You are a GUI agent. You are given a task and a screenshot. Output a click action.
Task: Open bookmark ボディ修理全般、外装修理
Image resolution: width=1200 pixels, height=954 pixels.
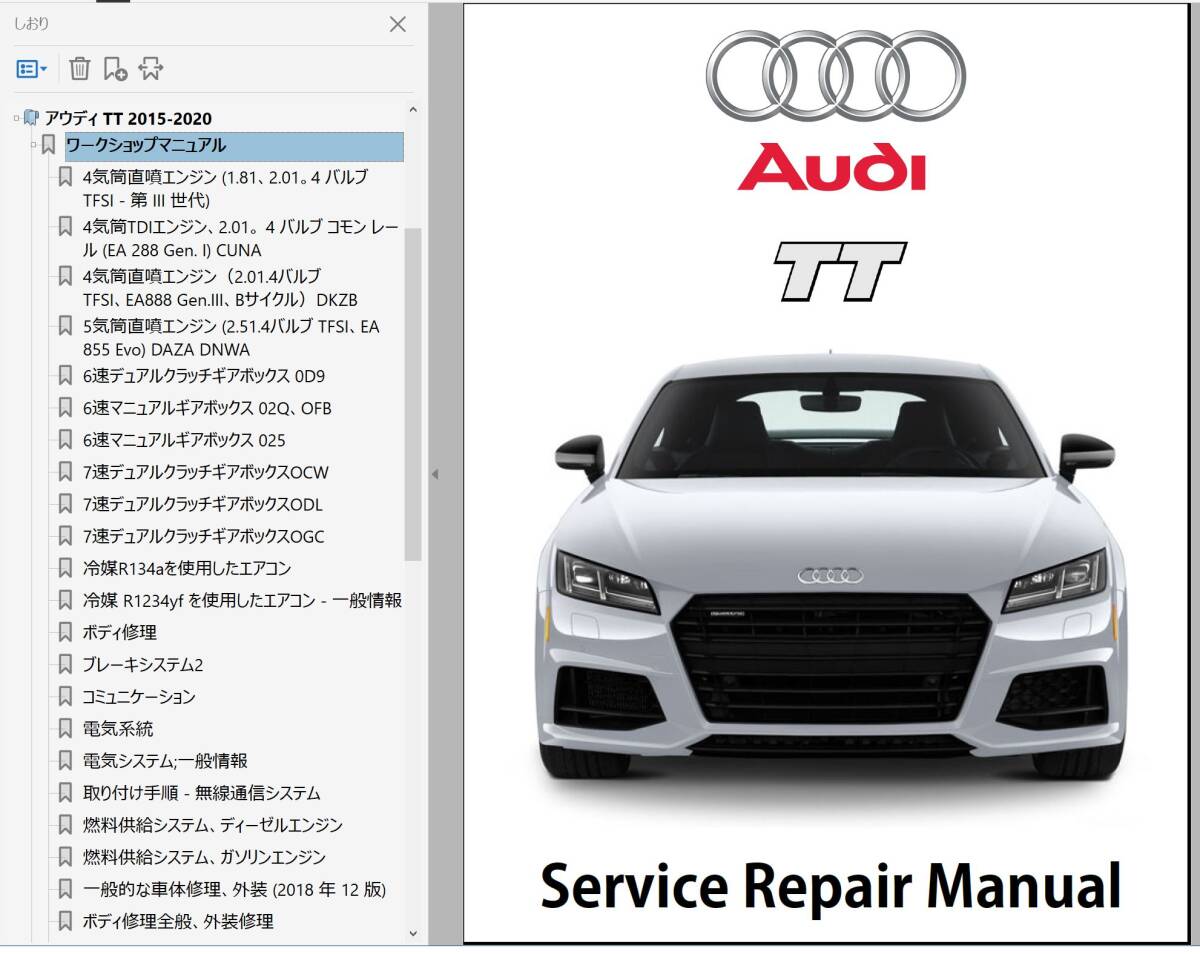[x=178, y=921]
